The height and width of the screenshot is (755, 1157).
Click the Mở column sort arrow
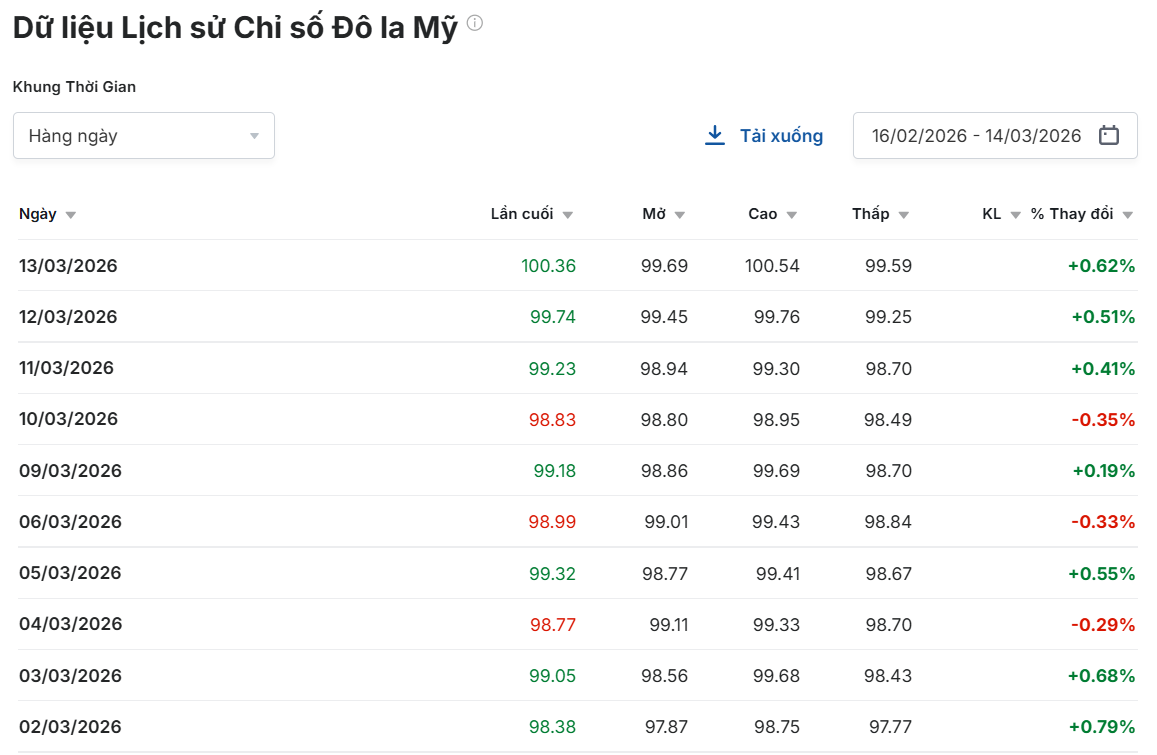click(x=680, y=215)
